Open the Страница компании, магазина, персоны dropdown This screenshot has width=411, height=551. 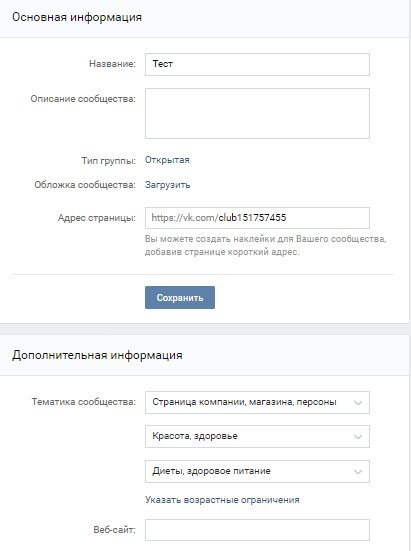257,402
